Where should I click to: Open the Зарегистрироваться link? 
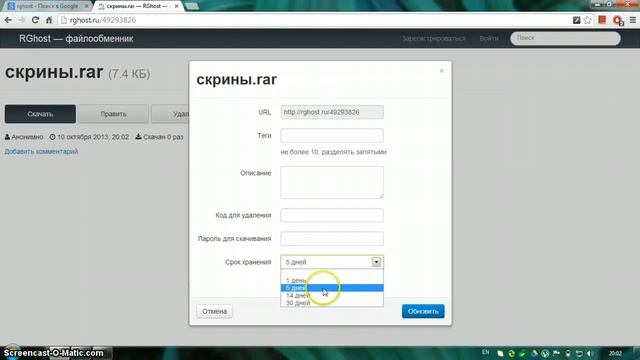(433, 38)
